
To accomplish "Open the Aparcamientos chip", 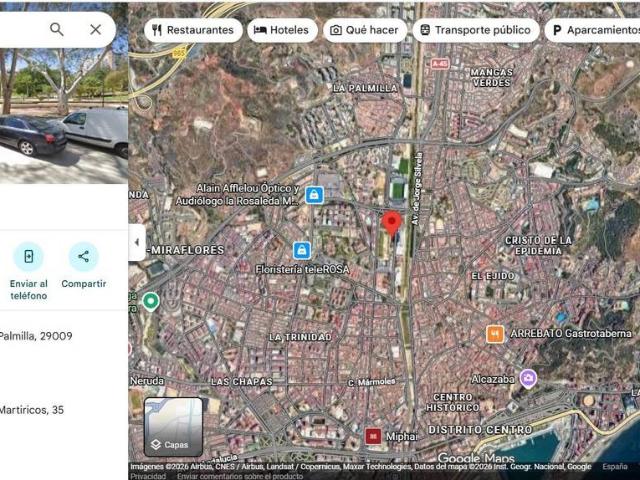I will point(593,30).
